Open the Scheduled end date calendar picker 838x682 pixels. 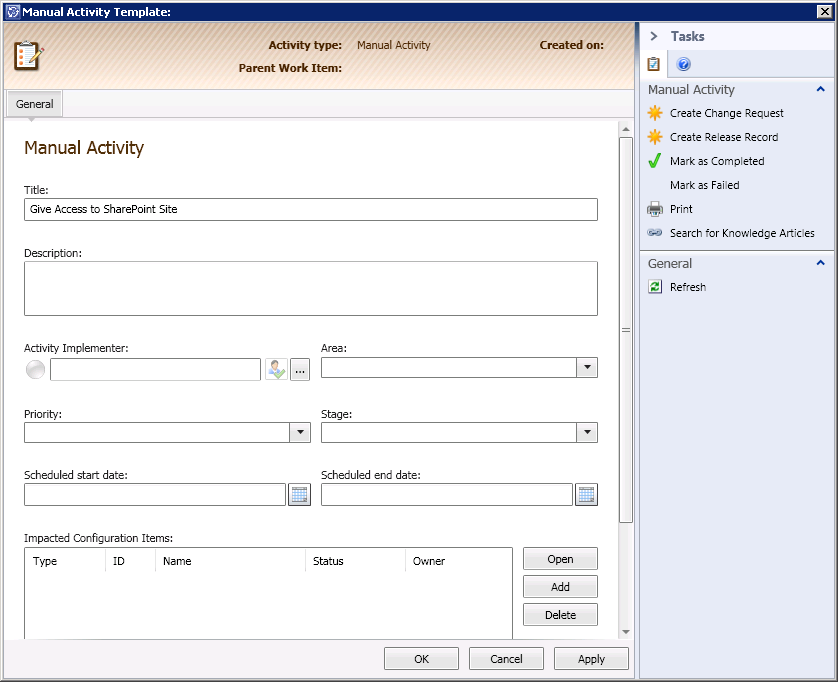coord(586,494)
